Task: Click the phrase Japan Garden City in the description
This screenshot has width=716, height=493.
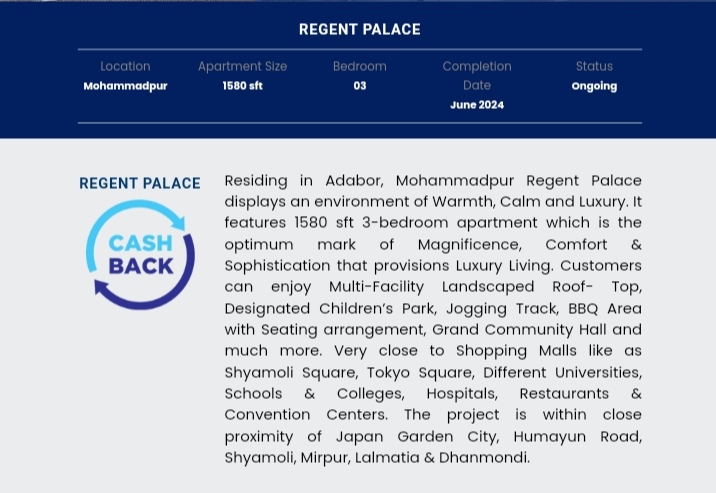Action: pyautogui.click(x=417, y=437)
